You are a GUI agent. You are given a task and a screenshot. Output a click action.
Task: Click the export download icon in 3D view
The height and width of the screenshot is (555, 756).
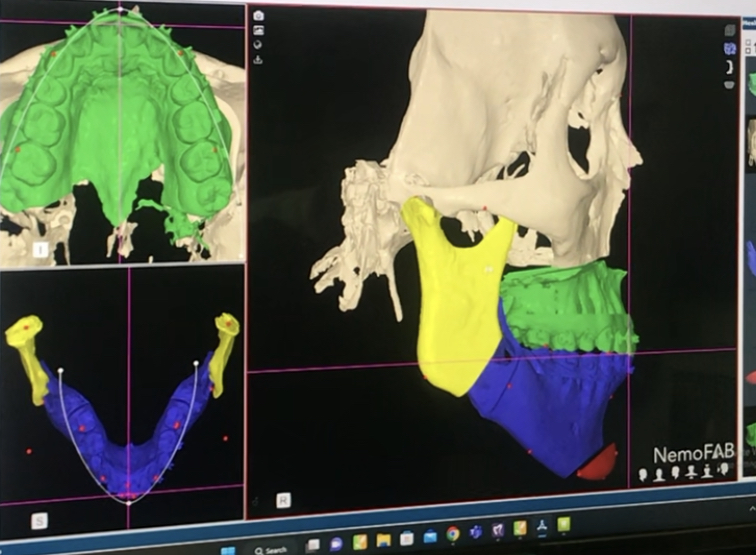click(258, 60)
